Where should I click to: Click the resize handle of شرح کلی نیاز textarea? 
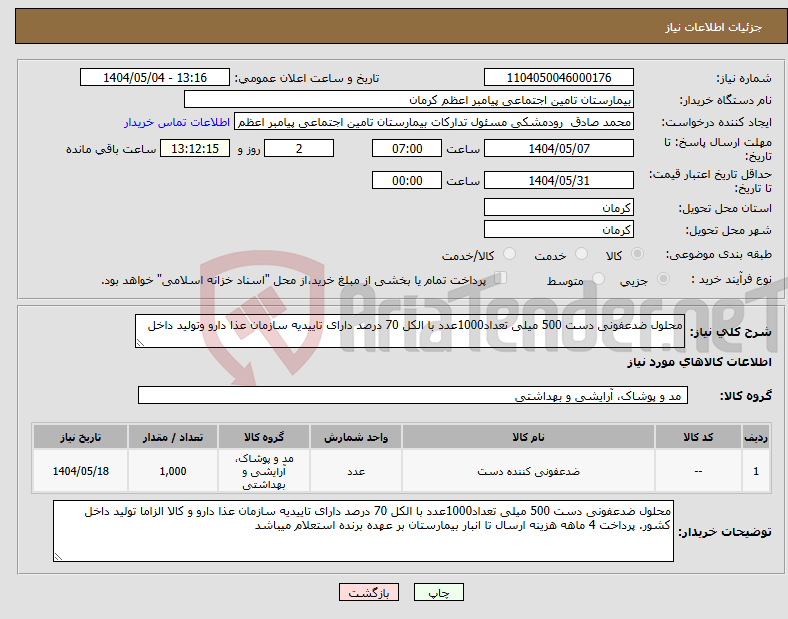[x=140, y=343]
